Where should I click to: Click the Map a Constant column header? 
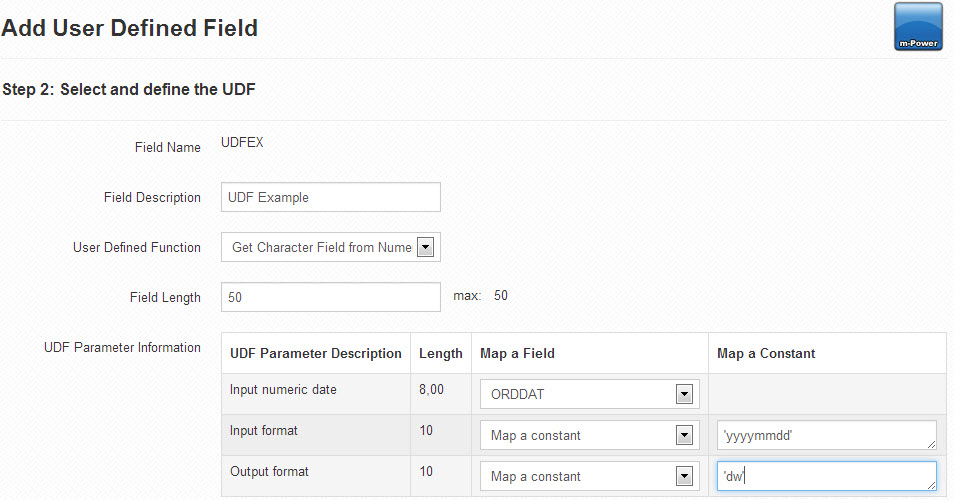pyautogui.click(x=766, y=353)
